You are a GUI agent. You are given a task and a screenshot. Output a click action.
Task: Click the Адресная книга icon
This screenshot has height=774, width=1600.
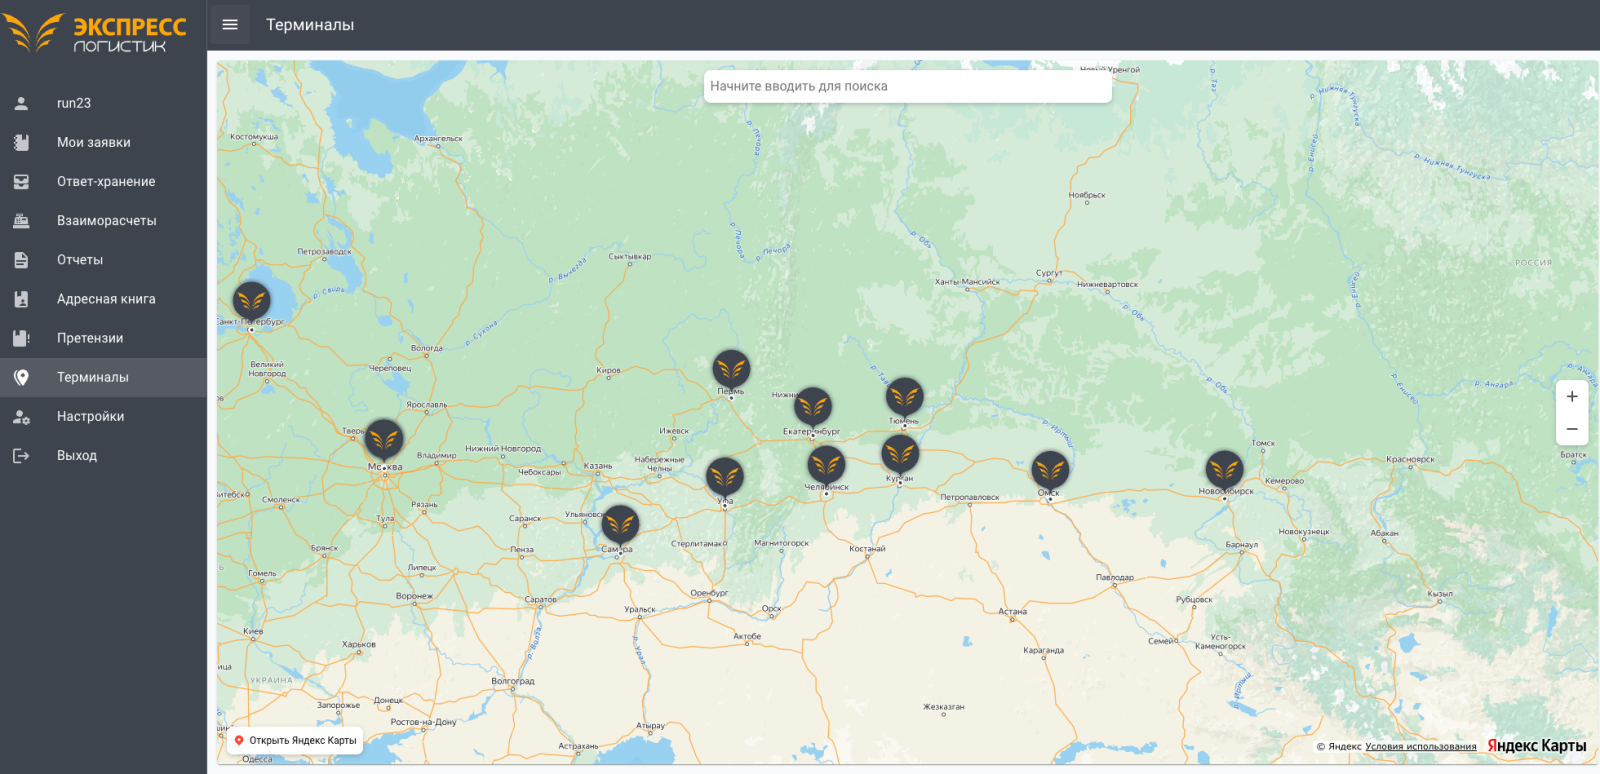point(21,299)
